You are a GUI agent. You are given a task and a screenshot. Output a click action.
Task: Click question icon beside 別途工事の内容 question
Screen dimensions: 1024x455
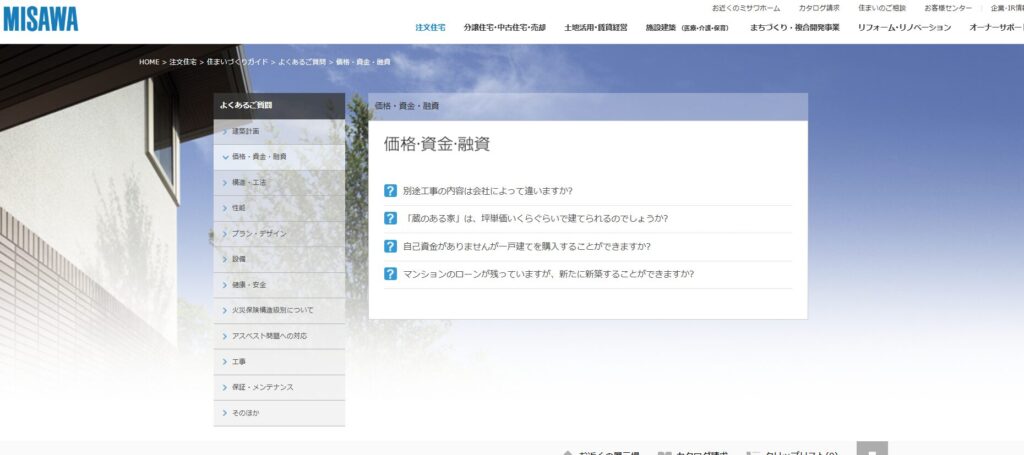390,191
